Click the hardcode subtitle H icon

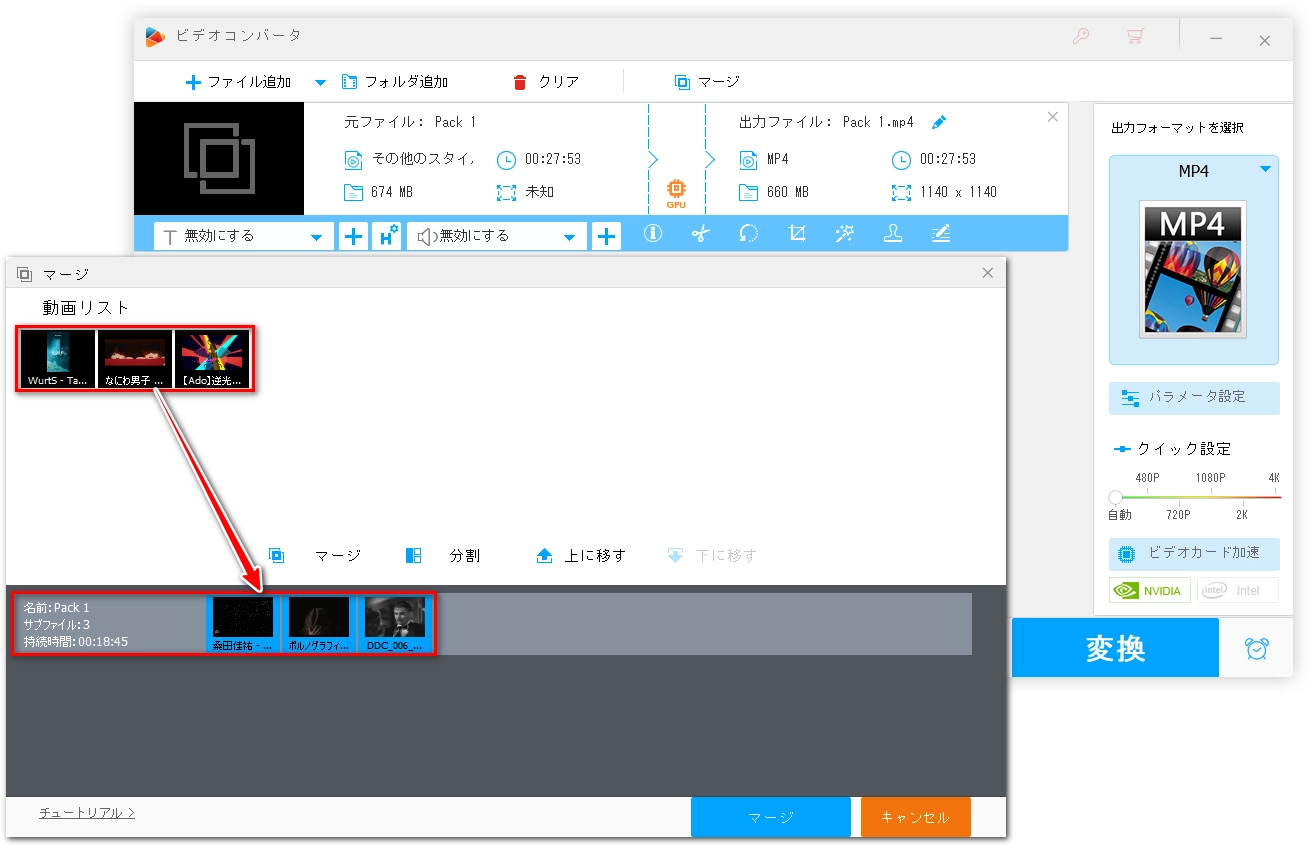387,236
